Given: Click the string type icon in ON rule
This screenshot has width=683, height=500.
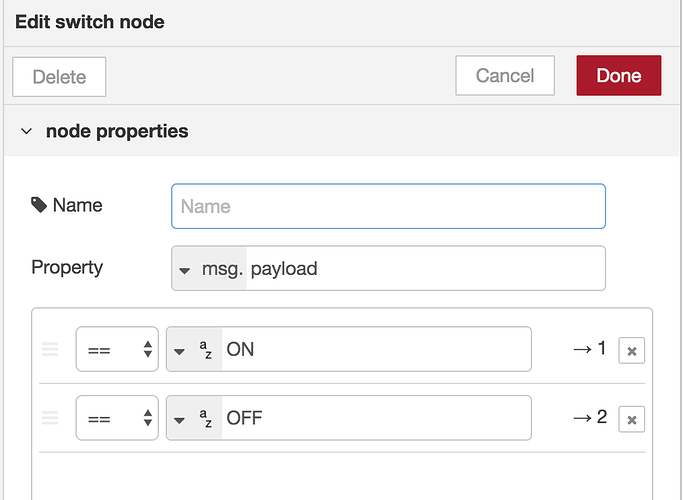Looking at the screenshot, I should [x=206, y=350].
